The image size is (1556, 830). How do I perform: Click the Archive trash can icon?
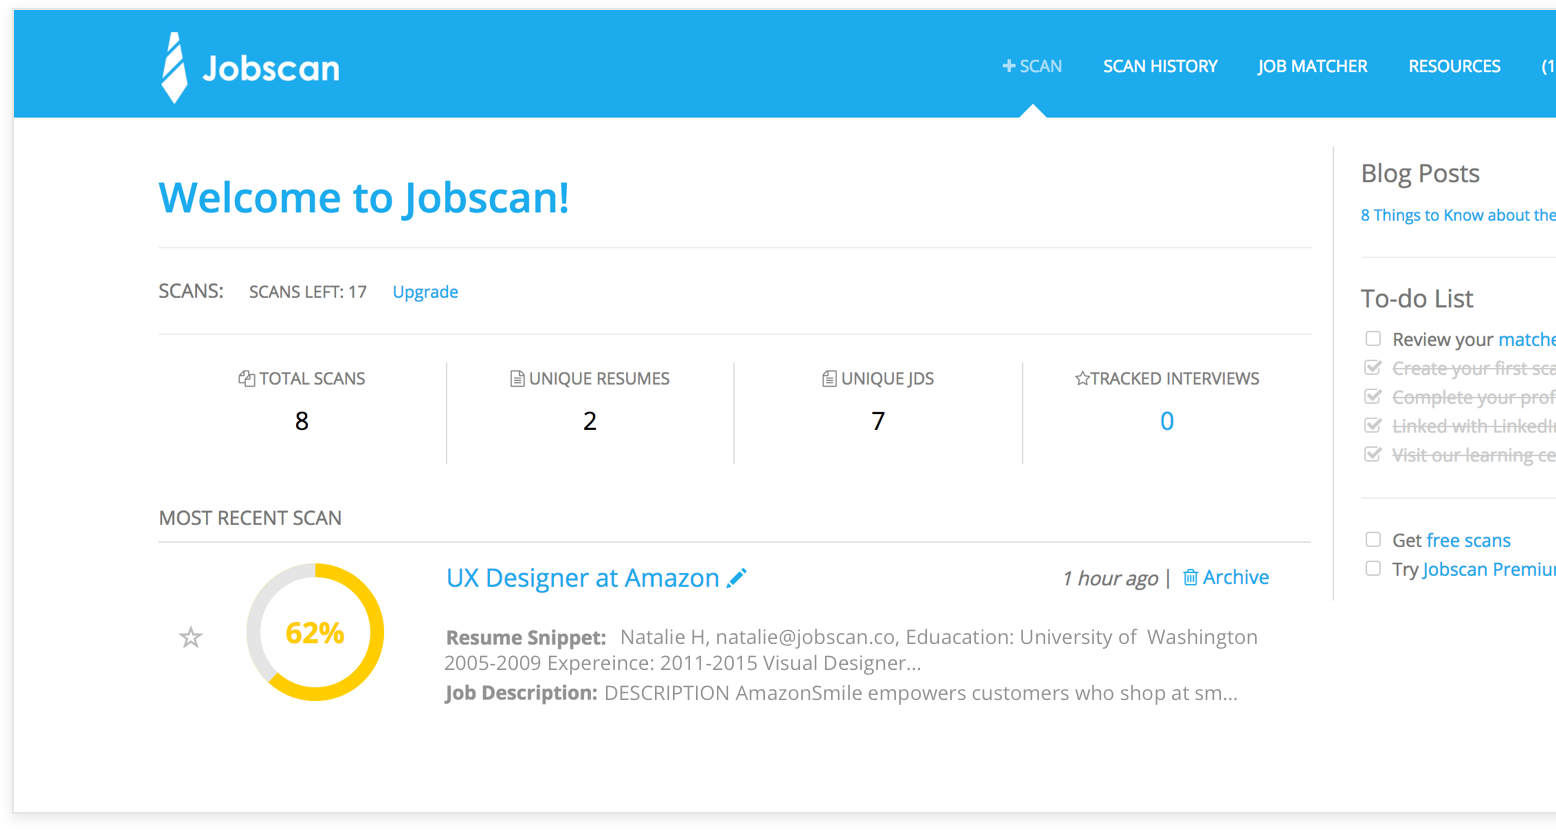(x=1190, y=577)
